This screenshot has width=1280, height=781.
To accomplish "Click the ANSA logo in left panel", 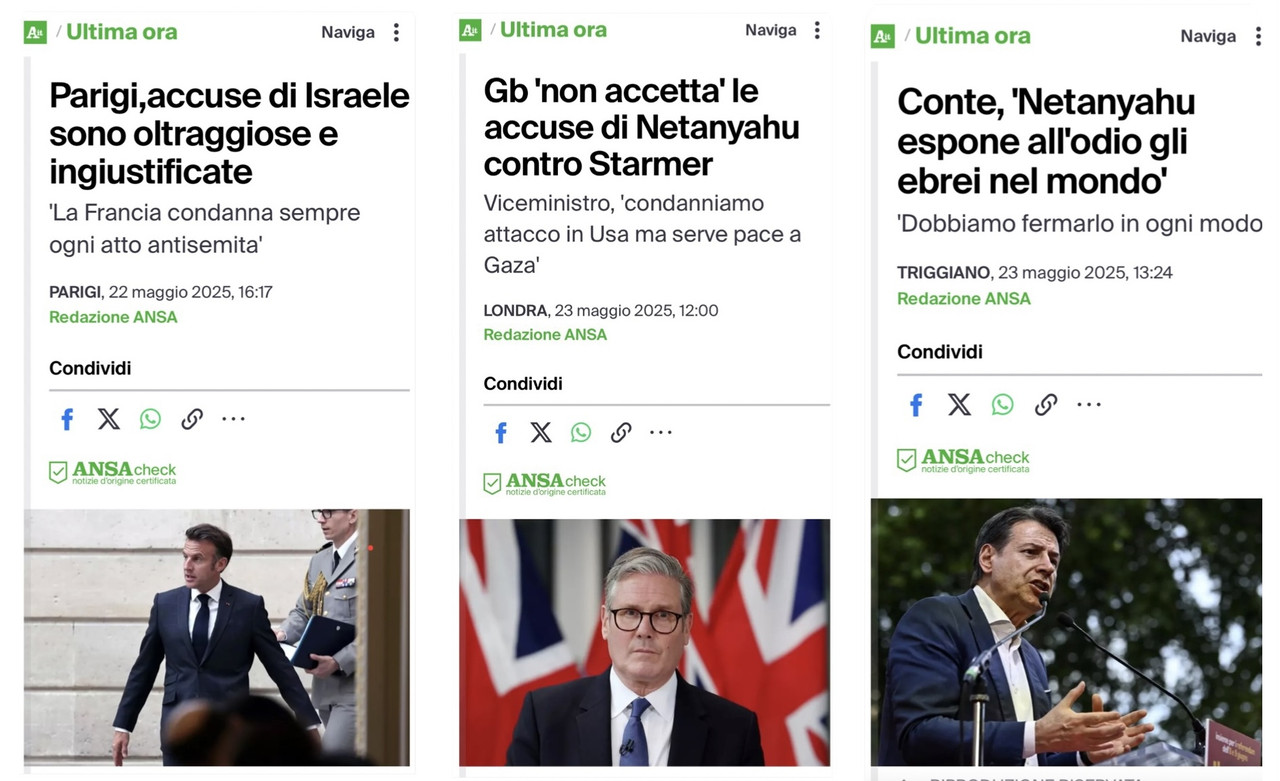I will [x=35, y=32].
